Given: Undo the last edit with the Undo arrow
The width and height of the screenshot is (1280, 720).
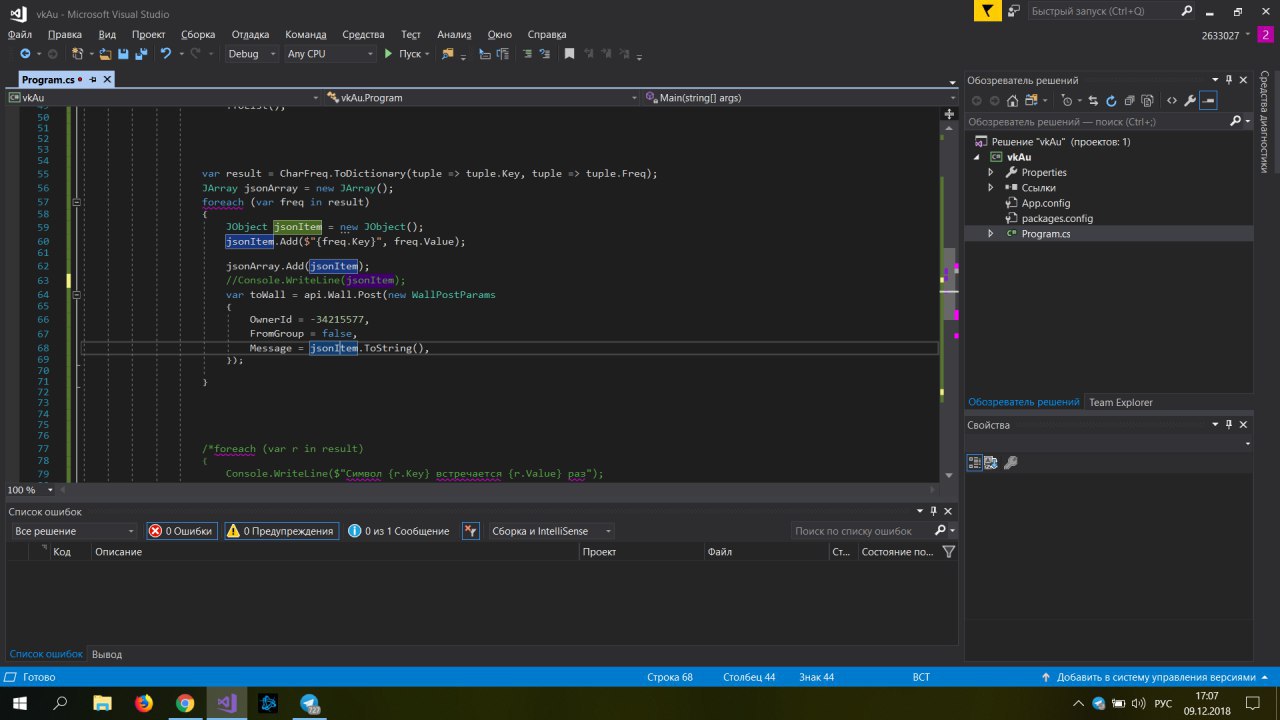Looking at the screenshot, I should pyautogui.click(x=166, y=54).
